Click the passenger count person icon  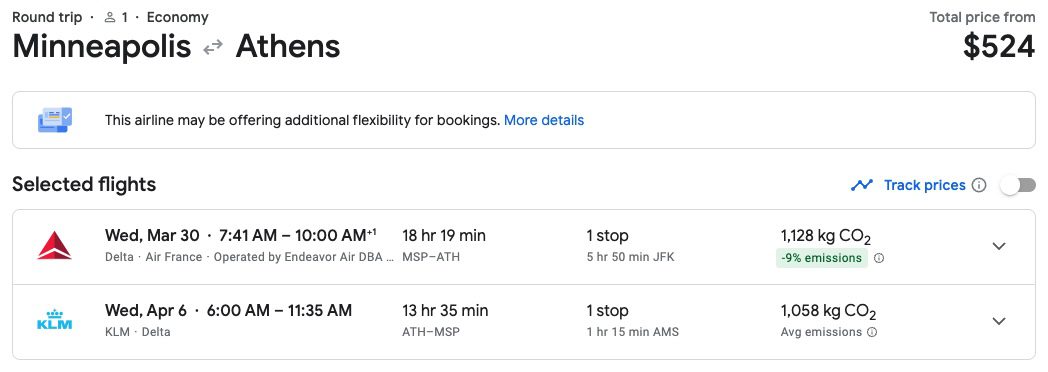(x=110, y=17)
